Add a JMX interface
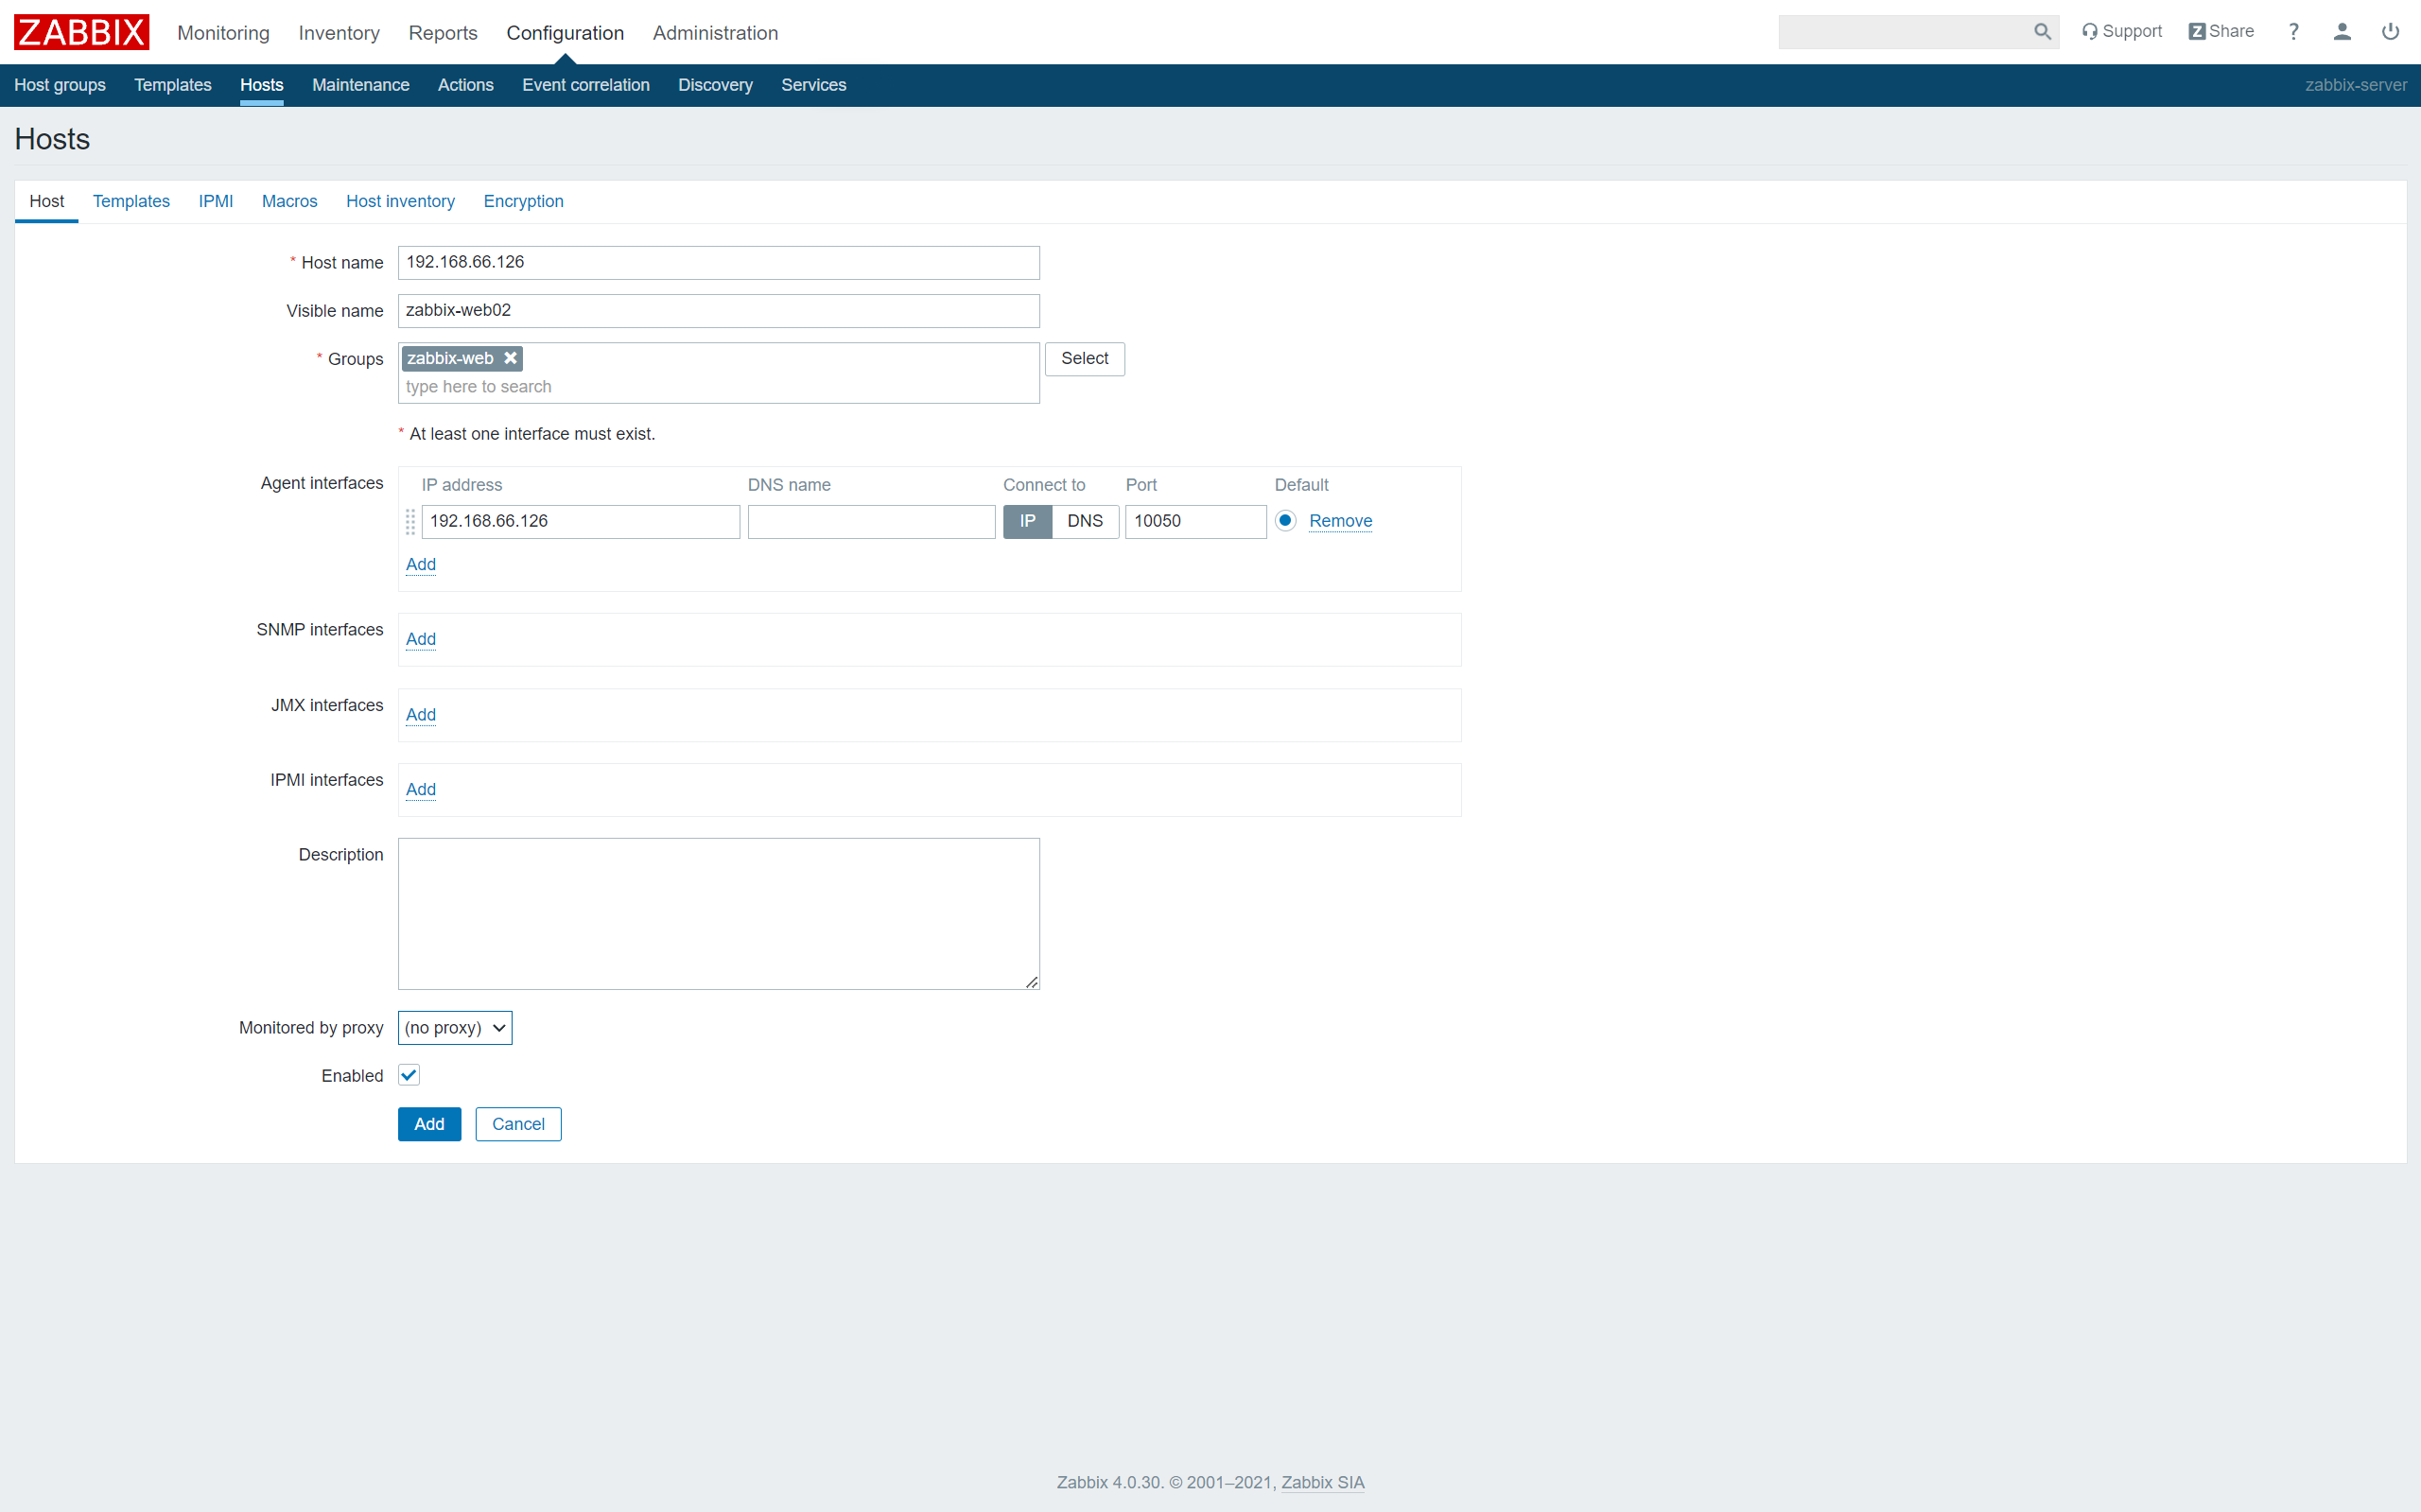Viewport: 2421px width, 1512px height. coord(421,715)
